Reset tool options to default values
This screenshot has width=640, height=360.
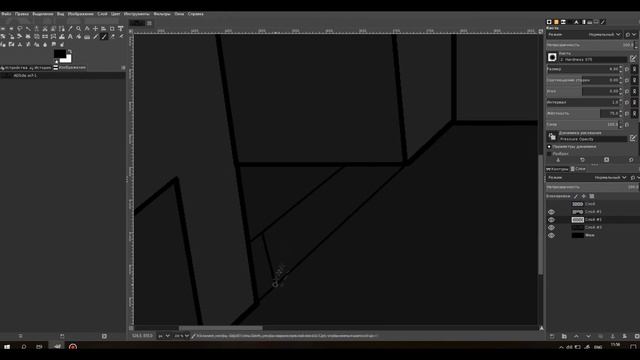(631, 160)
